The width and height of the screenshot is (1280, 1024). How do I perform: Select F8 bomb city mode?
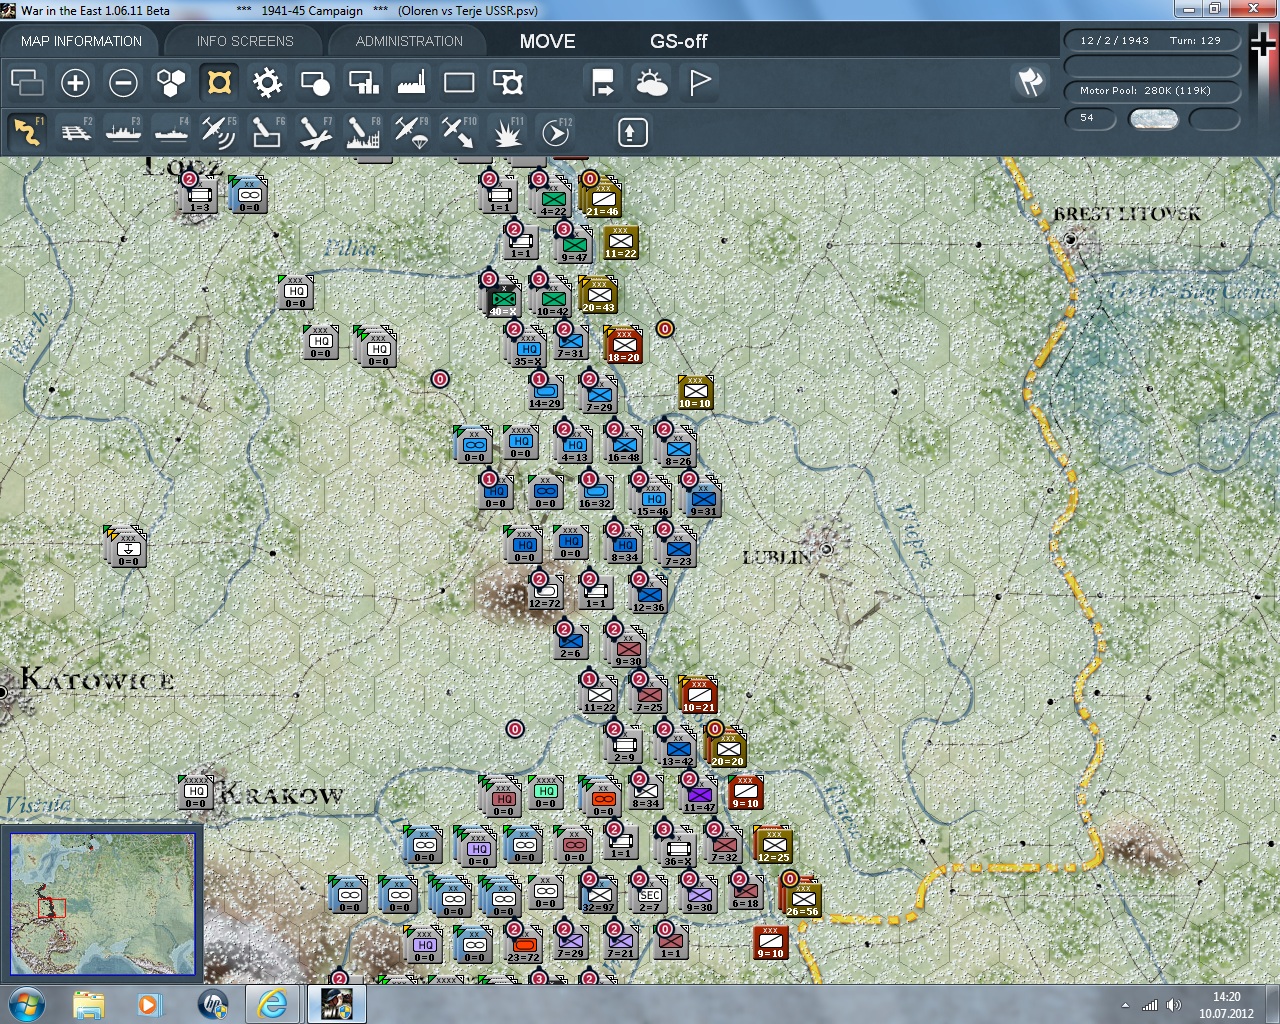click(363, 132)
